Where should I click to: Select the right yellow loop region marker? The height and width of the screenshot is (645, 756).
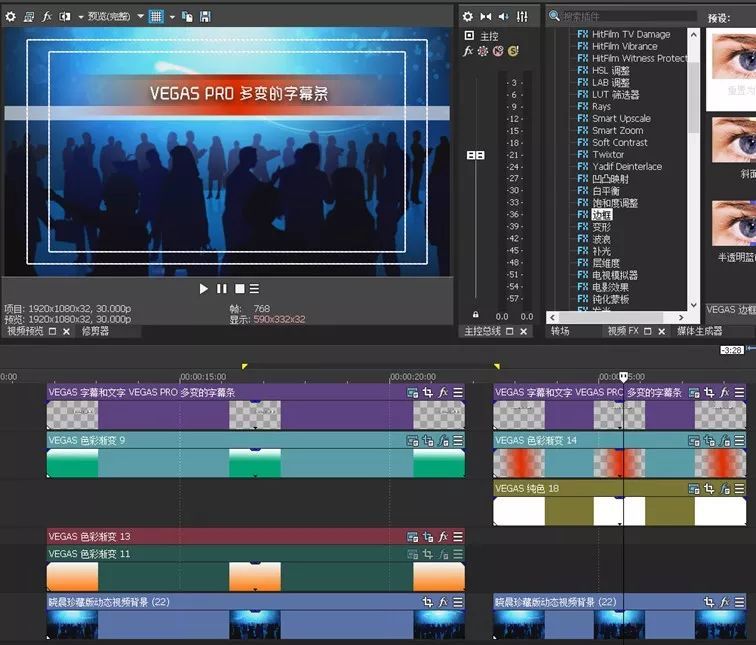point(497,367)
